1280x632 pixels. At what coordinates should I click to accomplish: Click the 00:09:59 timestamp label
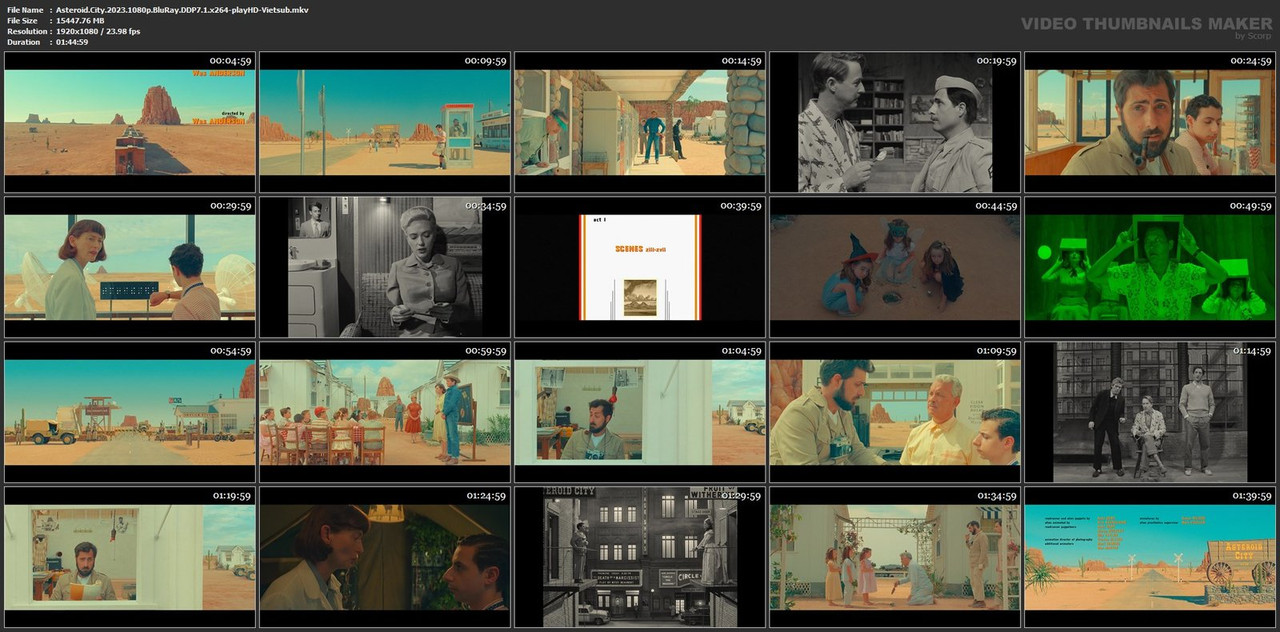[x=486, y=61]
